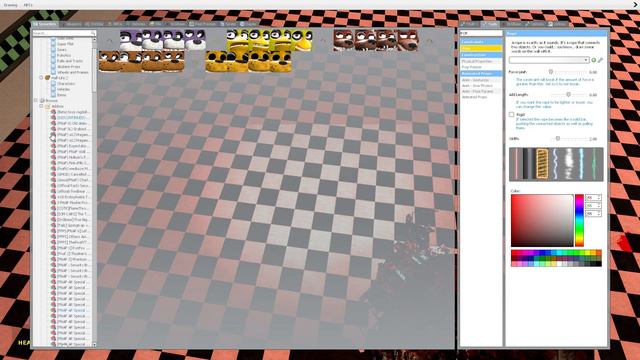Click the green value stepper arrows
The image size is (640, 360).
click(x=599, y=205)
